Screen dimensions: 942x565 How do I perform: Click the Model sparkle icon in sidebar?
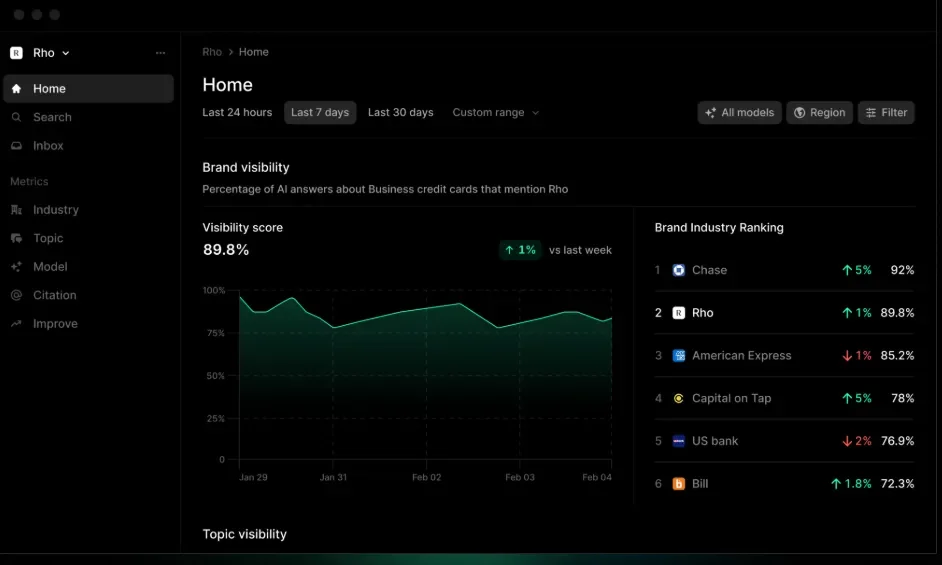[16, 266]
